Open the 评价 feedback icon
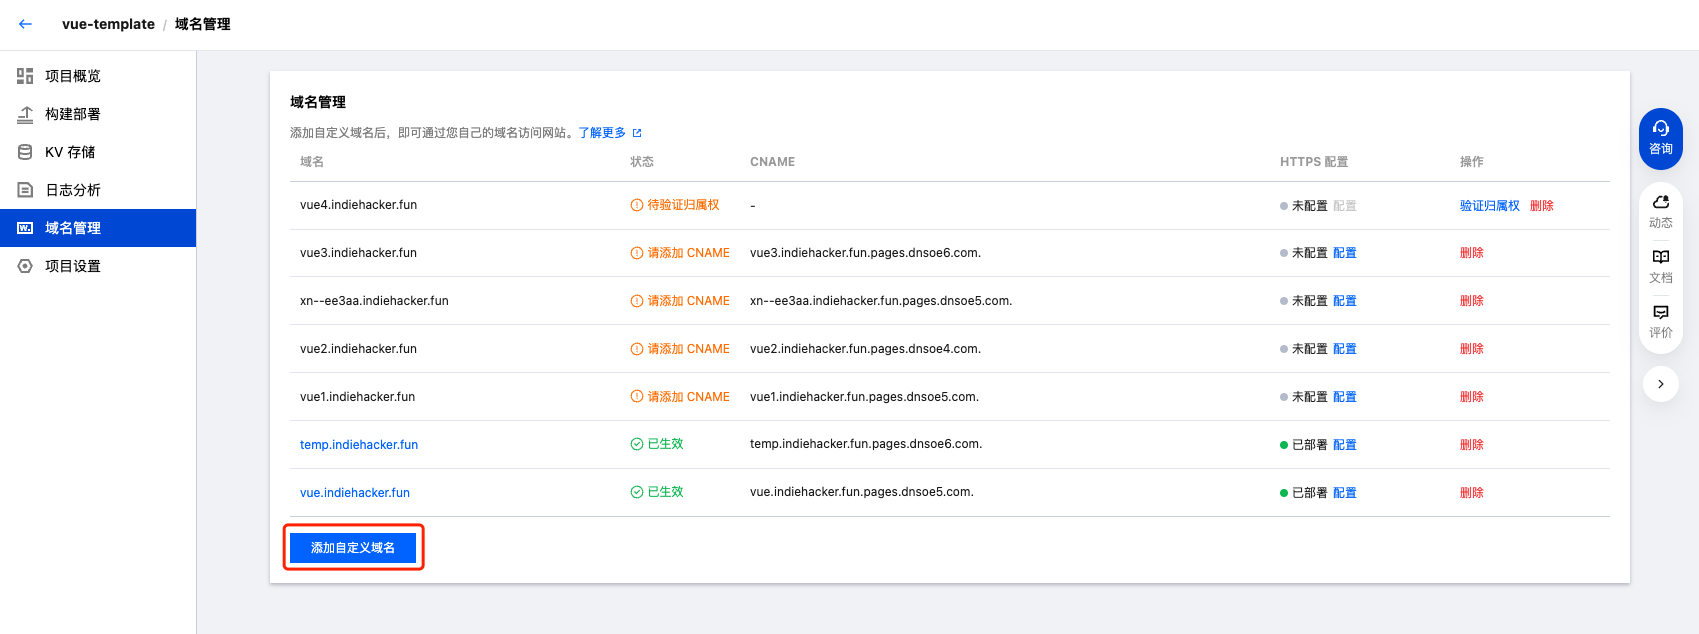 (1660, 321)
